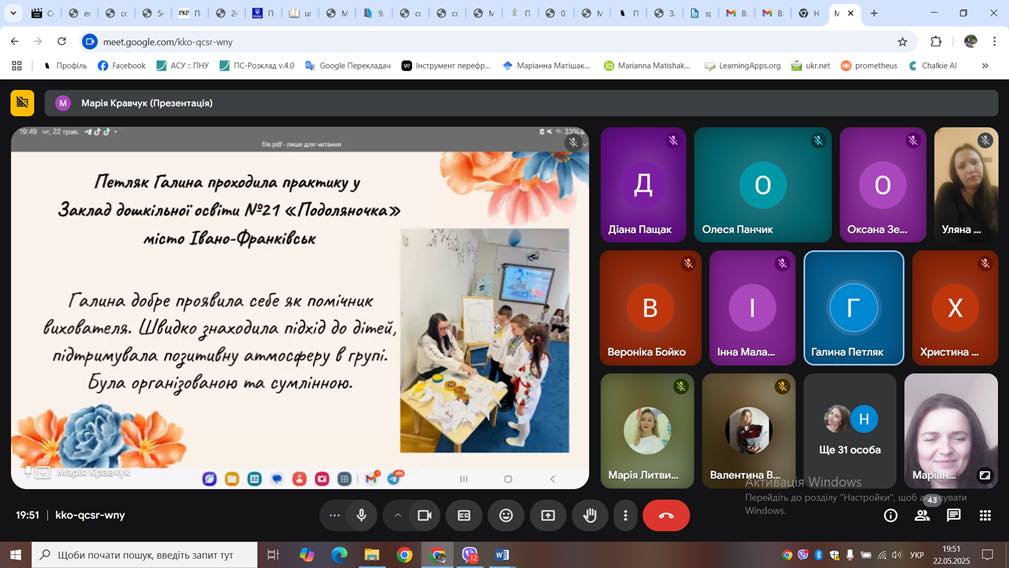
Task: Select Галина Петляк participant tile
Action: coord(853,307)
